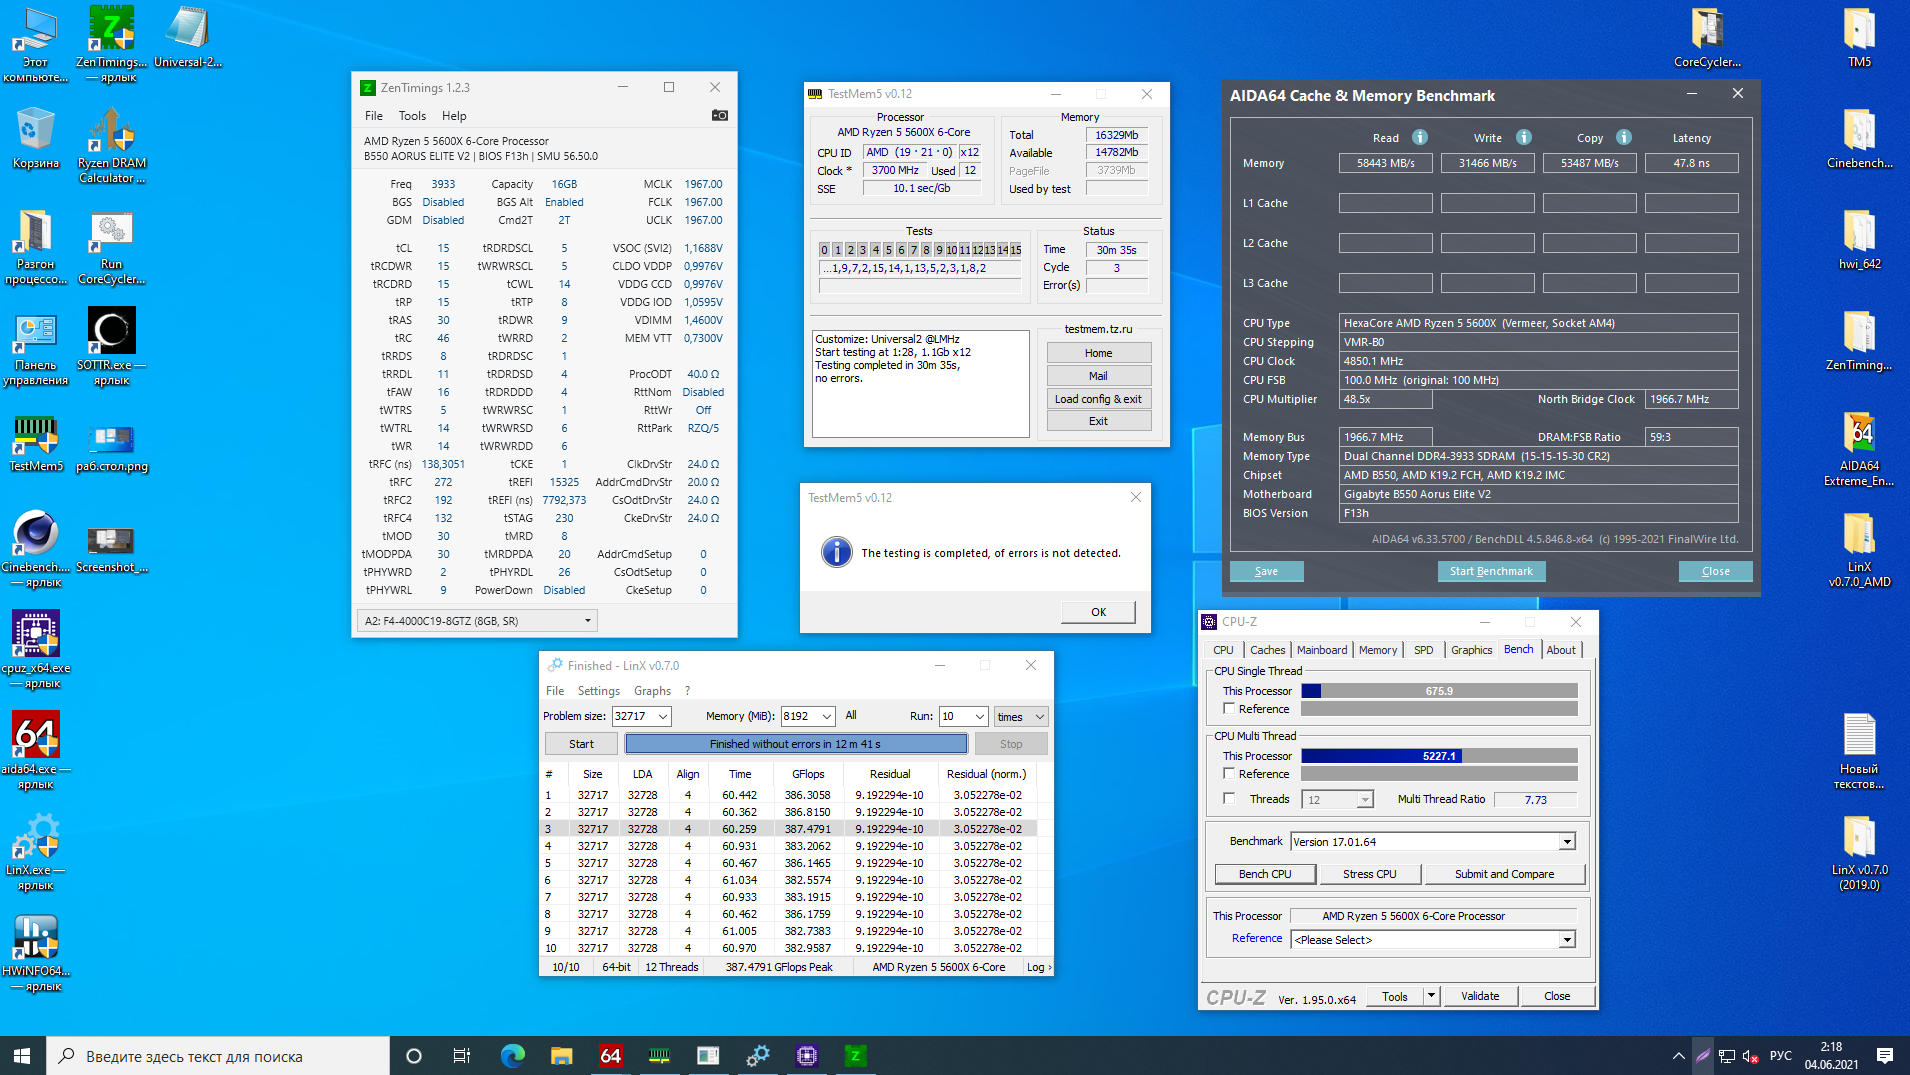Viewport: 1910px width, 1075px height.
Task: Click AIDA64 icon in the taskbar
Action: [x=610, y=1056]
